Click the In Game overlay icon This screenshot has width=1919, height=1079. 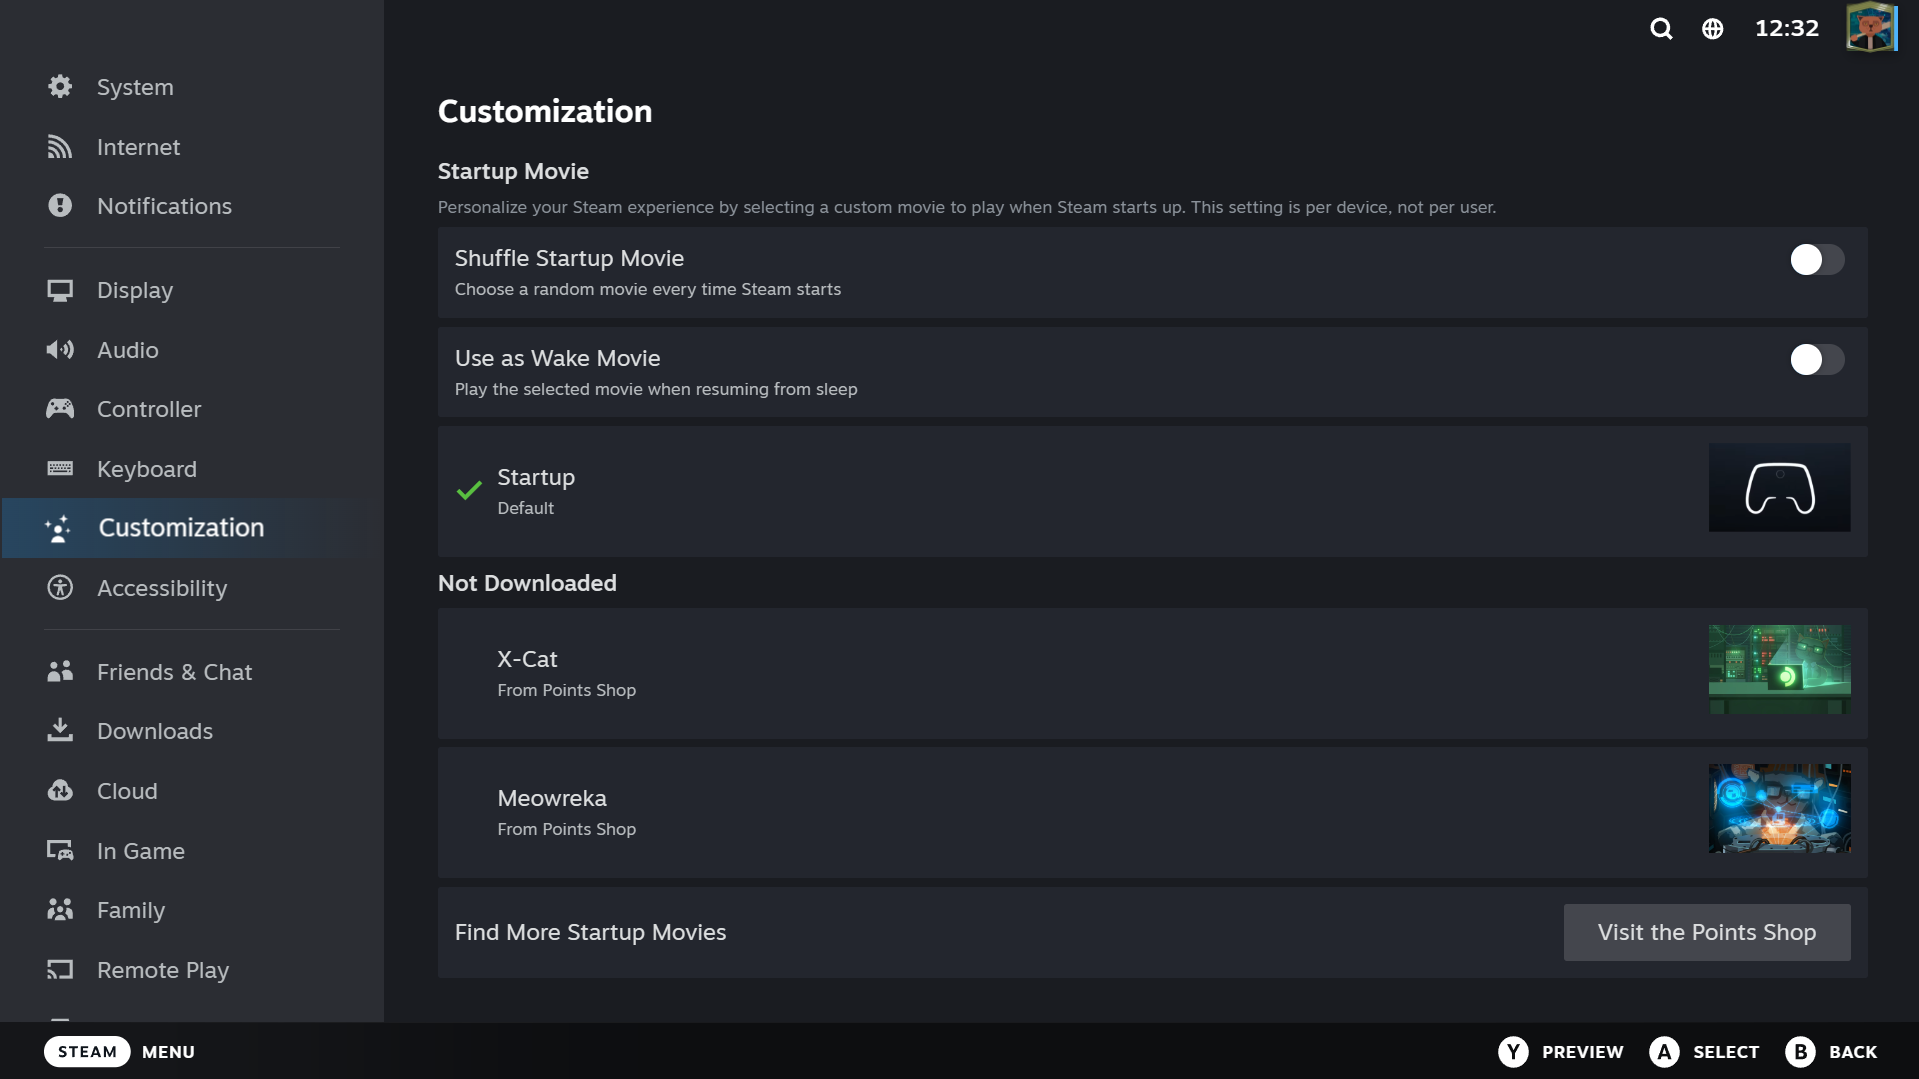(x=60, y=851)
